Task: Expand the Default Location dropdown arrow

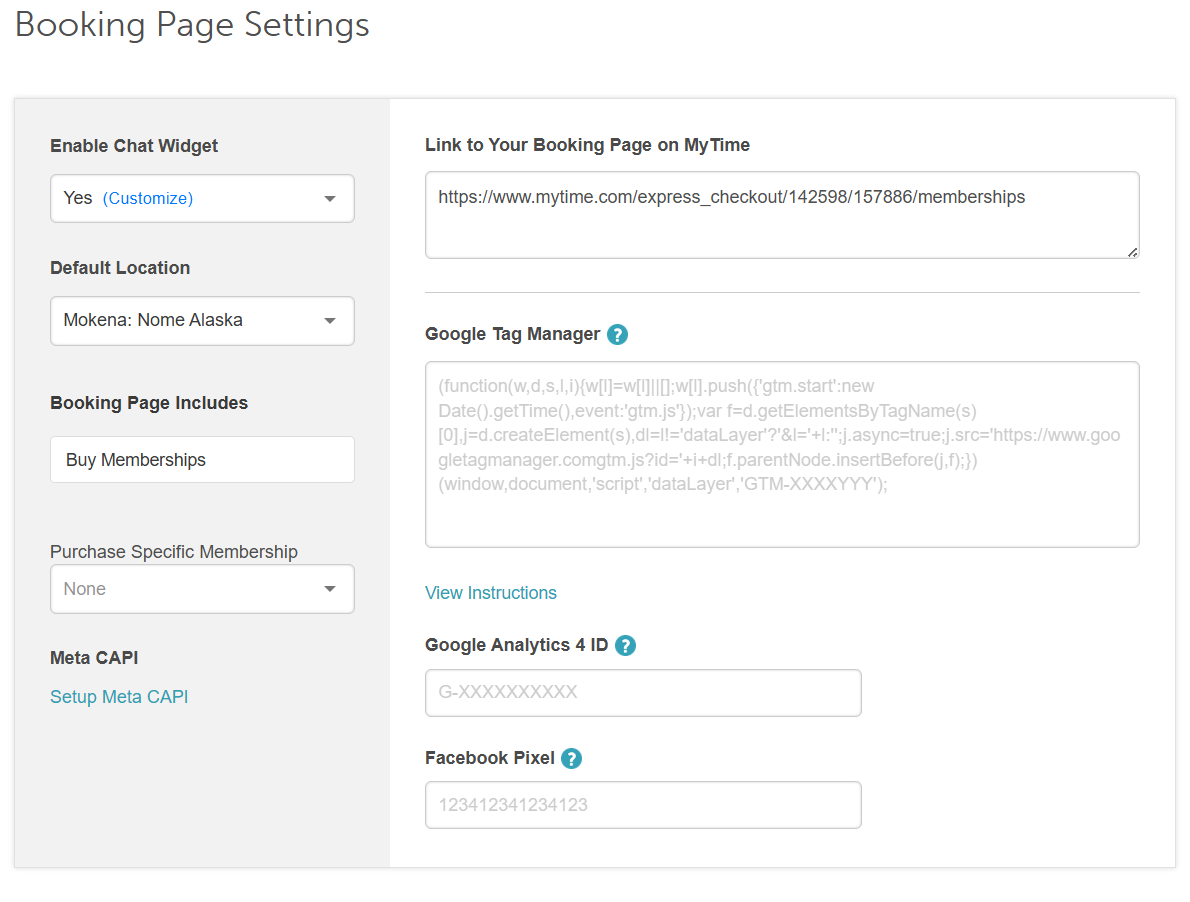Action: [329, 321]
